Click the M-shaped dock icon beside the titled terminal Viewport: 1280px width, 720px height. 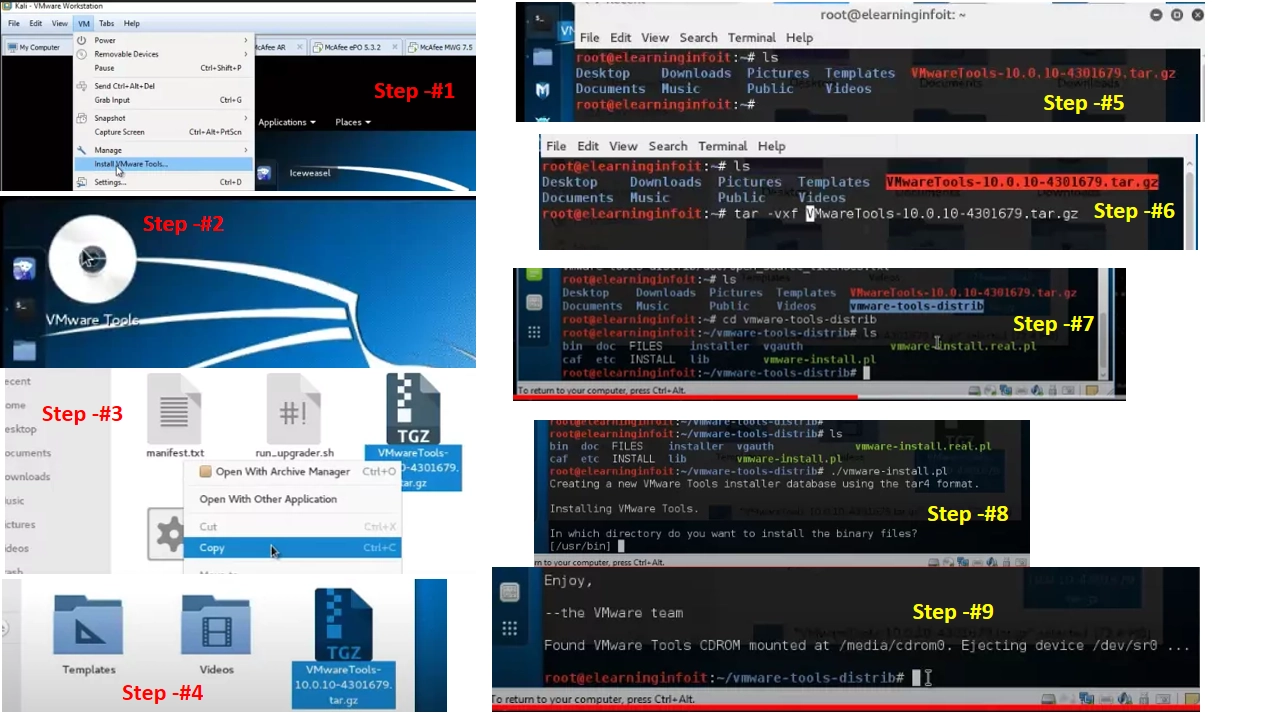point(542,90)
